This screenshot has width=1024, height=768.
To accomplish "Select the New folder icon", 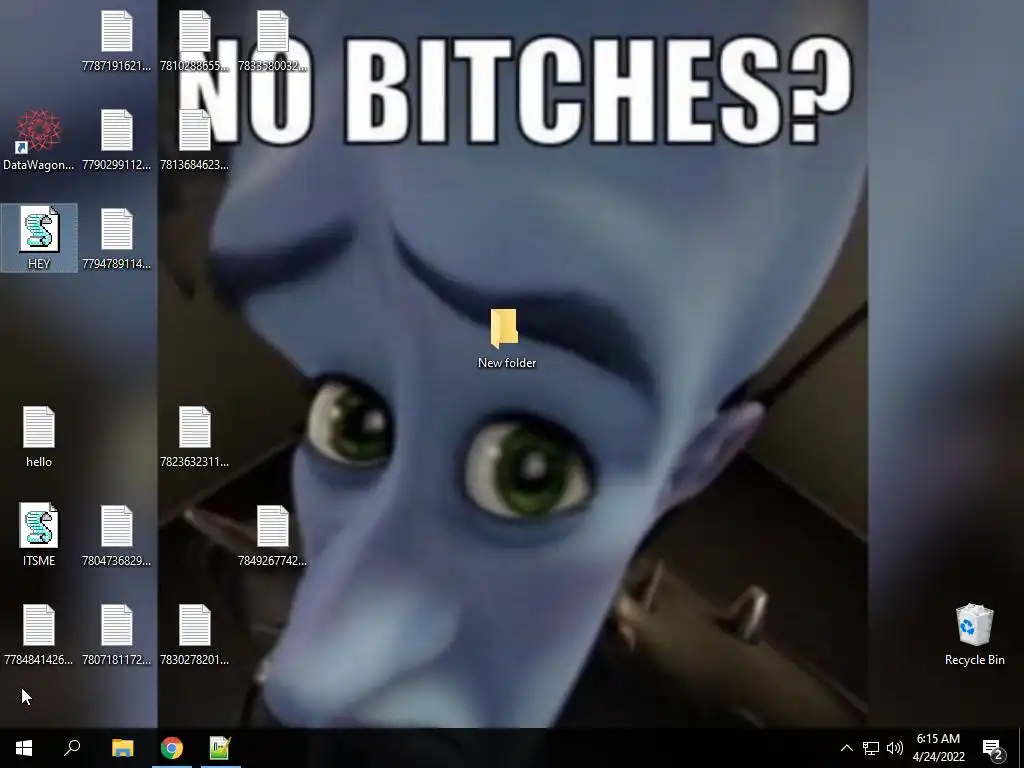I will (x=504, y=328).
